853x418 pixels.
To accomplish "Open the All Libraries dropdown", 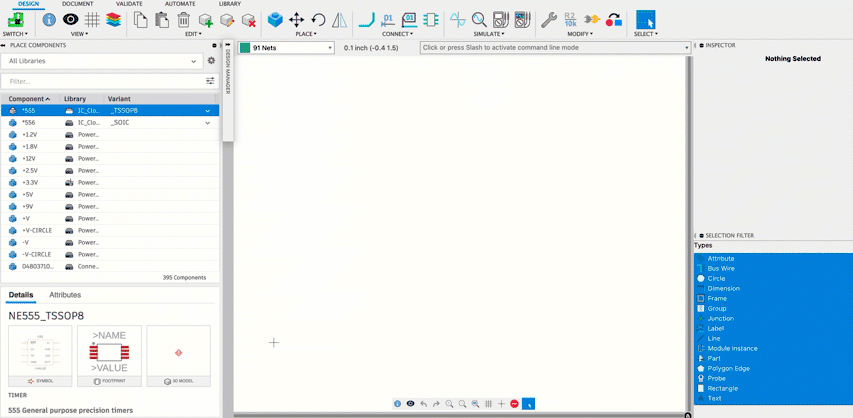I will click(102, 62).
